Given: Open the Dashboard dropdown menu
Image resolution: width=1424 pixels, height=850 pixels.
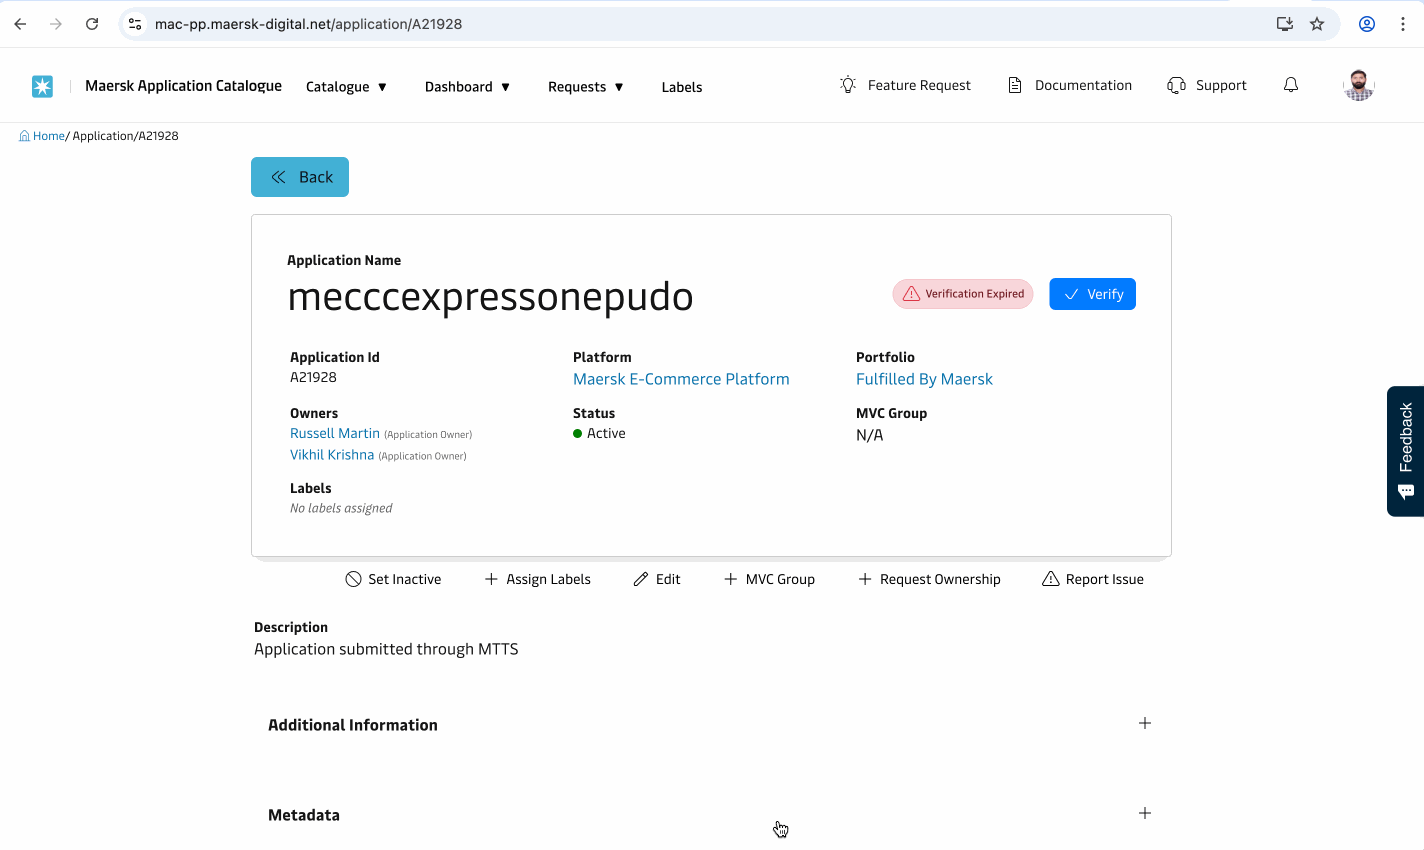Looking at the screenshot, I should 467,87.
